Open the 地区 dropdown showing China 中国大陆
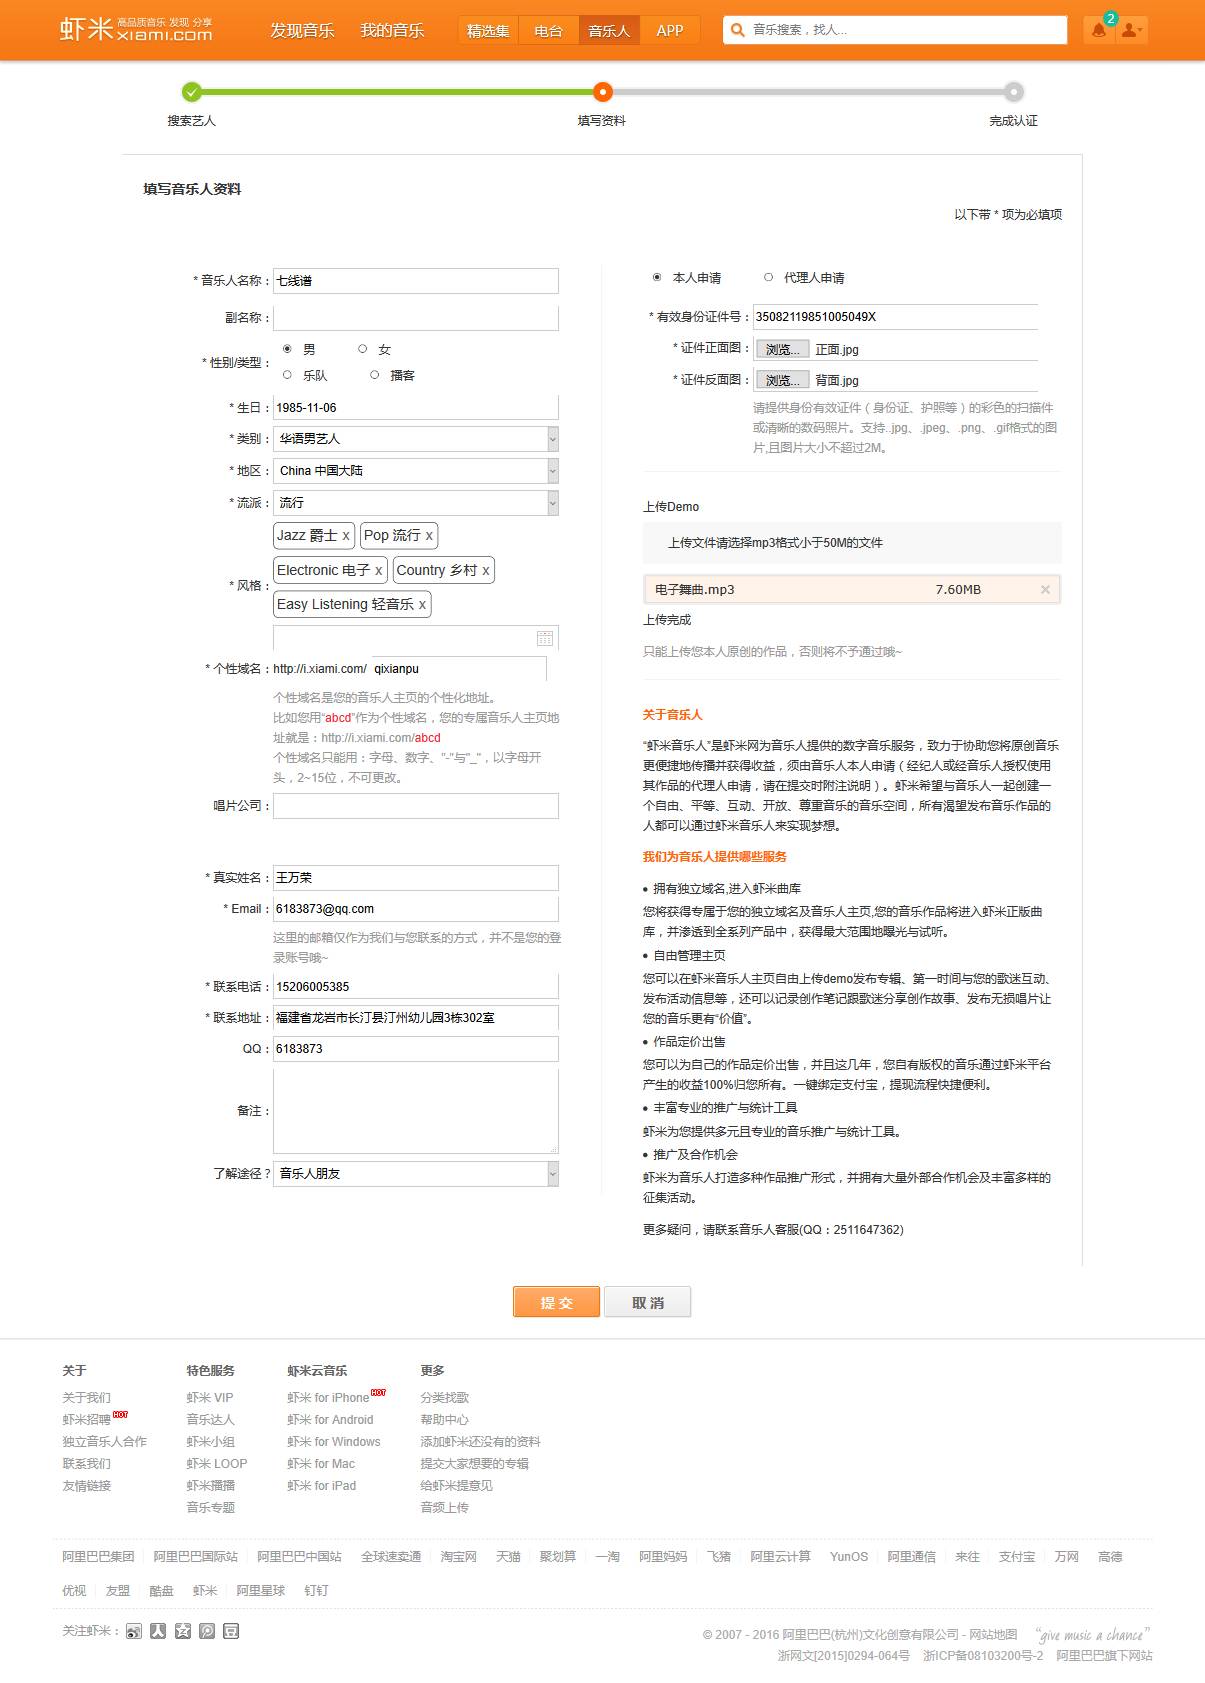Screen dimensions: 1205x1683 [416, 471]
